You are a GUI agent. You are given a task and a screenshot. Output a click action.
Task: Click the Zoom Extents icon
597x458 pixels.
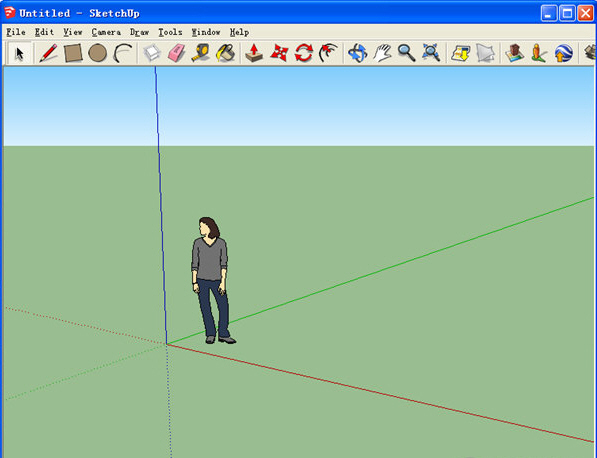click(x=431, y=53)
